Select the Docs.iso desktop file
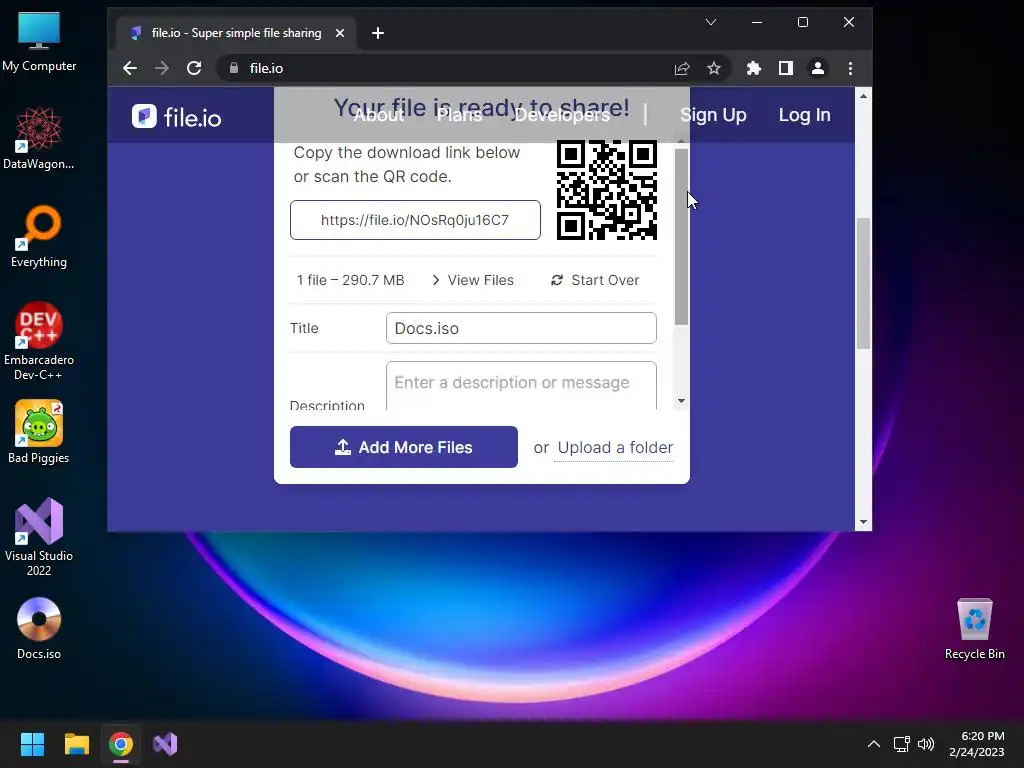The width and height of the screenshot is (1024, 768). [x=39, y=628]
